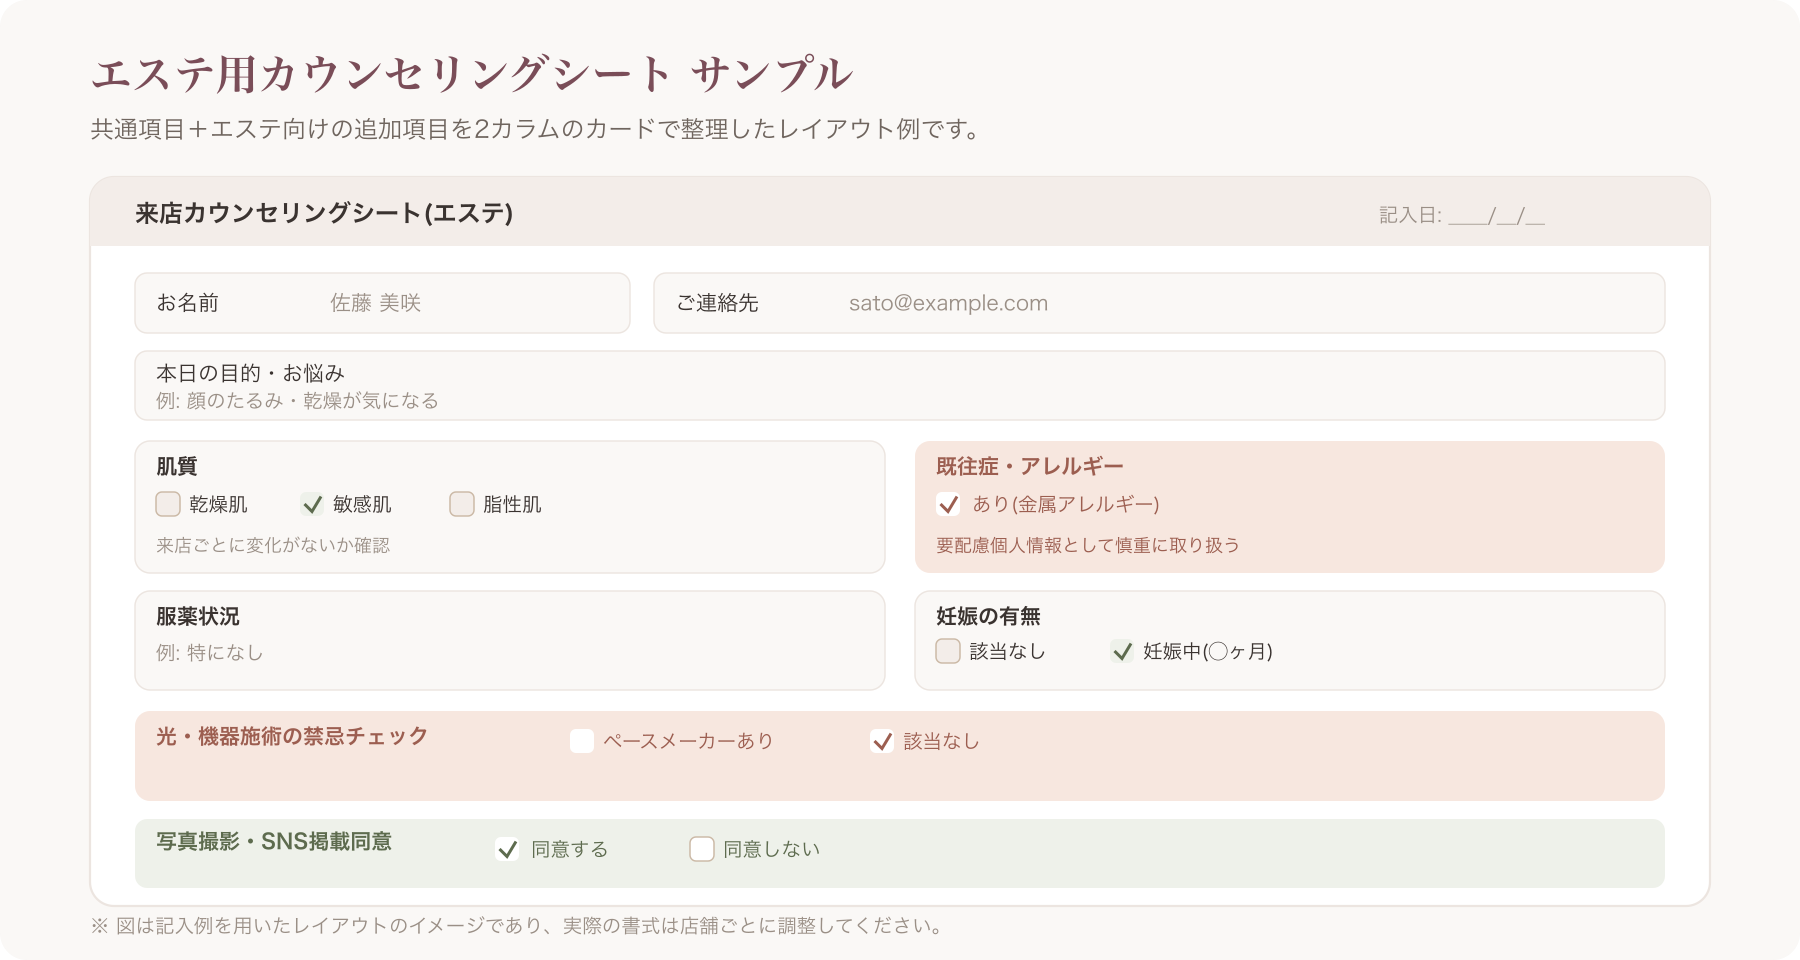The image size is (1800, 960).
Task: Click the 服薬状況 text field
Action: [x=510, y=640]
